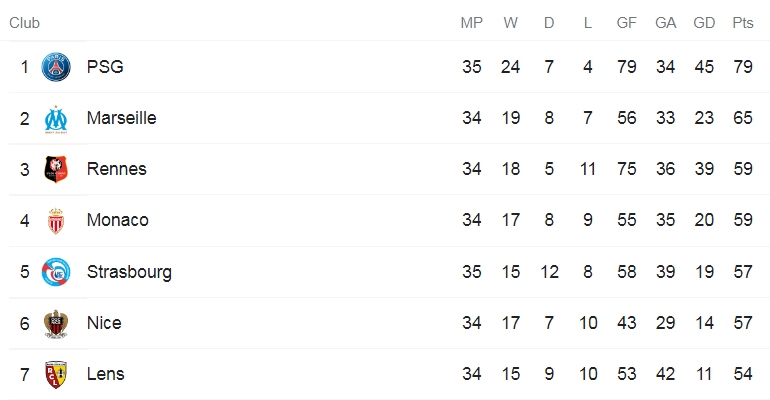Select the Rennes team name

coord(117,169)
